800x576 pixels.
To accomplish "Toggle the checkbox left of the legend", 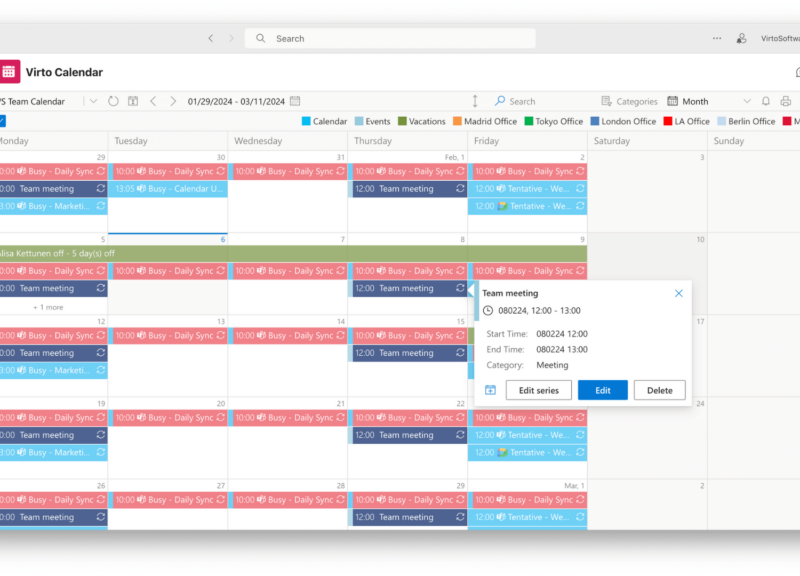I will click(2, 121).
